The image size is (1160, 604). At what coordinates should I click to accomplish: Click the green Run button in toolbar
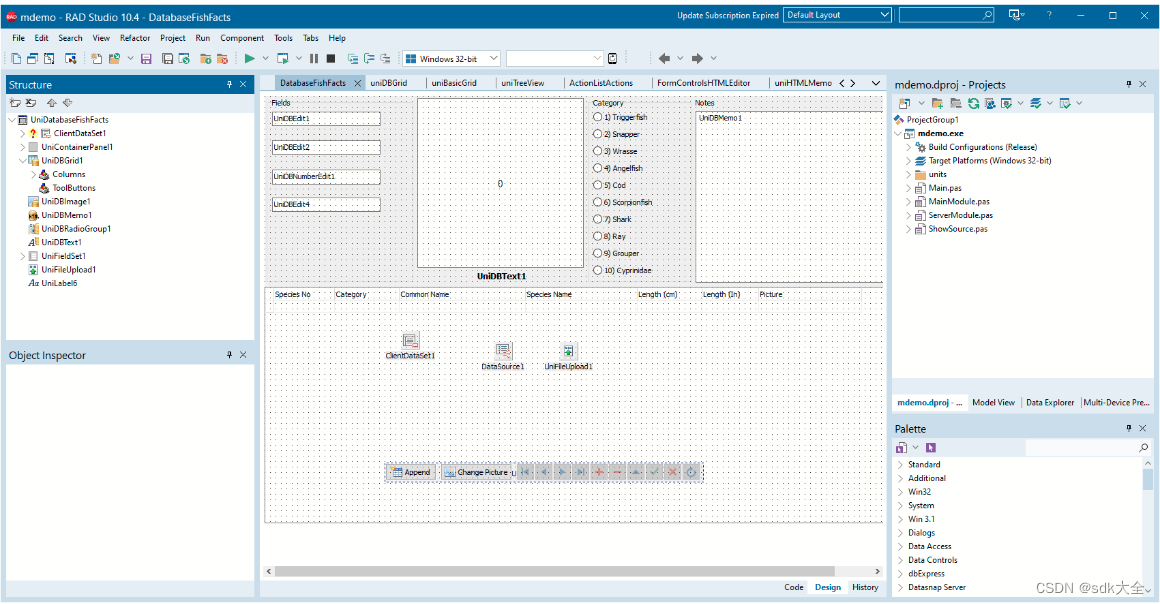[x=249, y=58]
